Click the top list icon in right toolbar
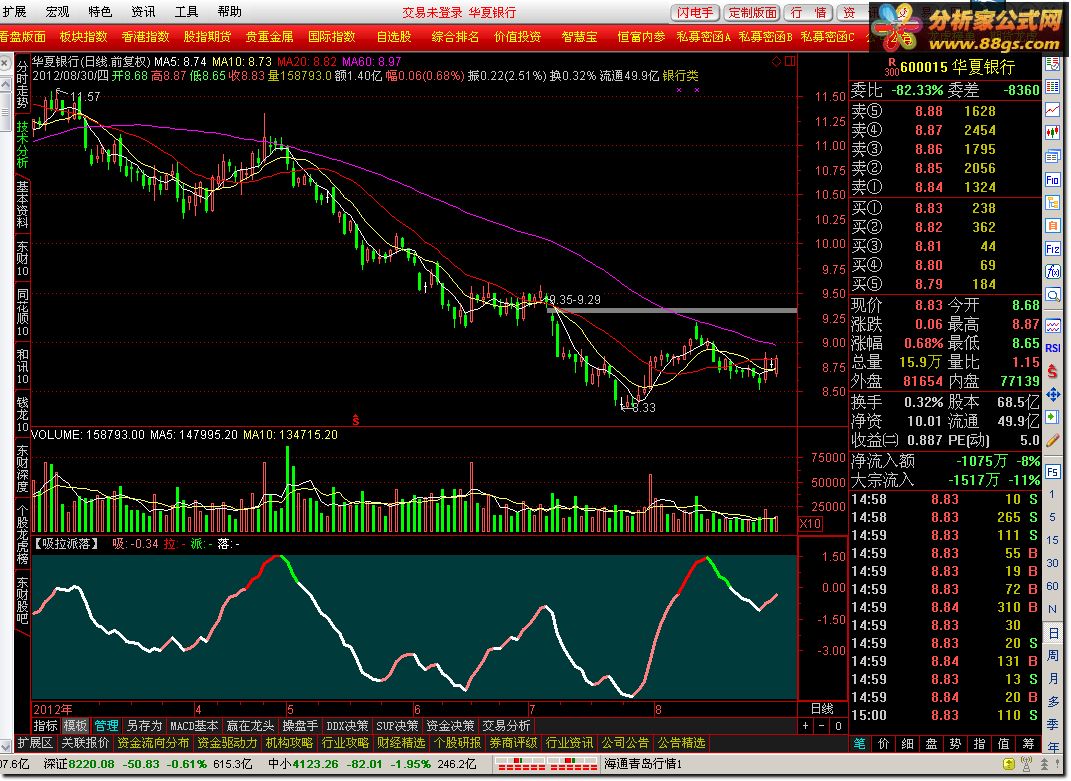This screenshot has height=781, width=1071. [1053, 64]
